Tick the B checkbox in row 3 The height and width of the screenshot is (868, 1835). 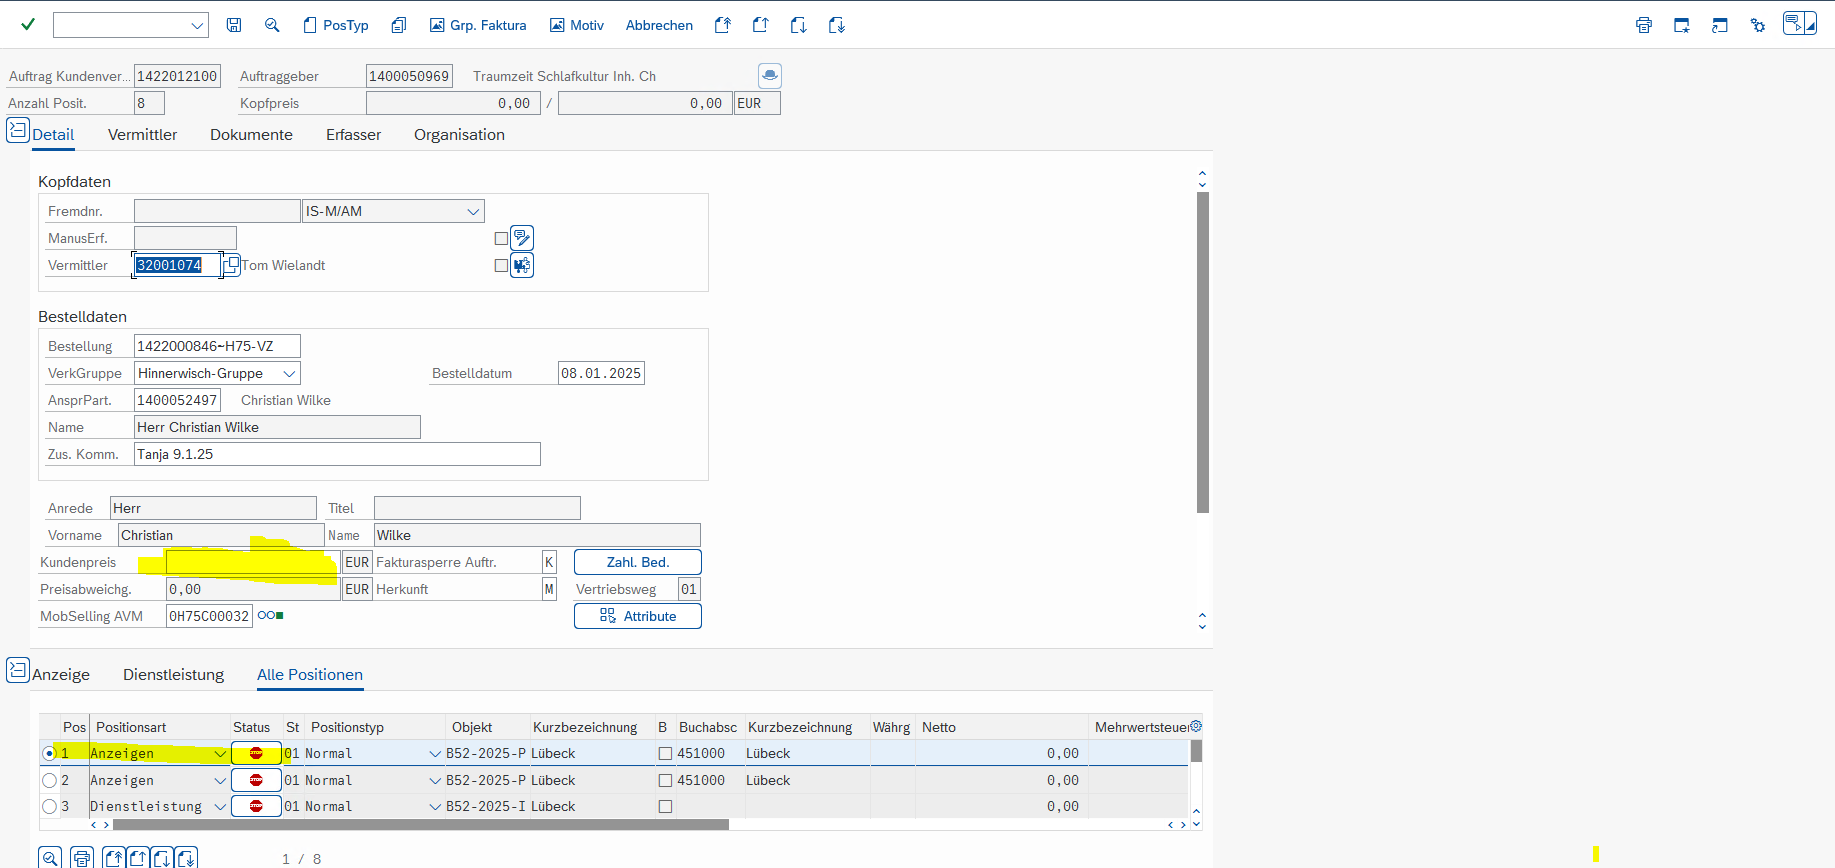[x=665, y=806]
